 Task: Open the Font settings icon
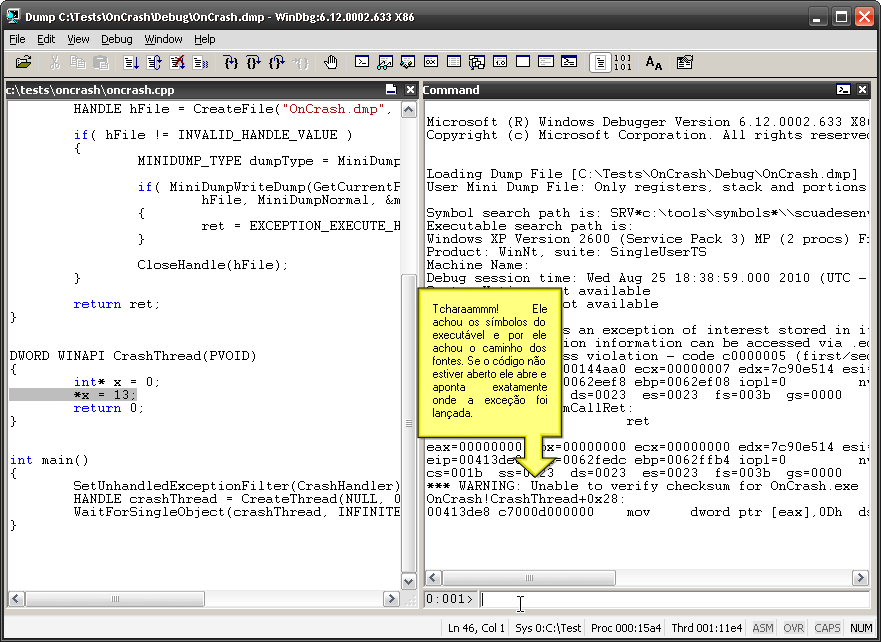pos(653,63)
